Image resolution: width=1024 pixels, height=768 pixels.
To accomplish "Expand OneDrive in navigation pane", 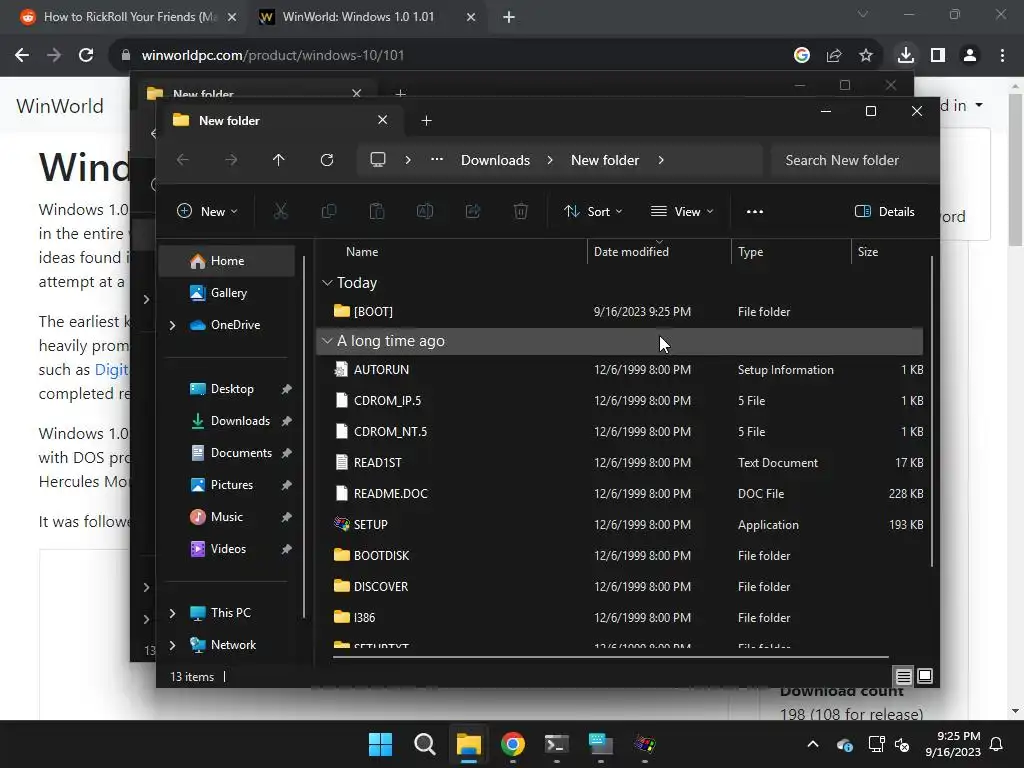I will coord(172,325).
